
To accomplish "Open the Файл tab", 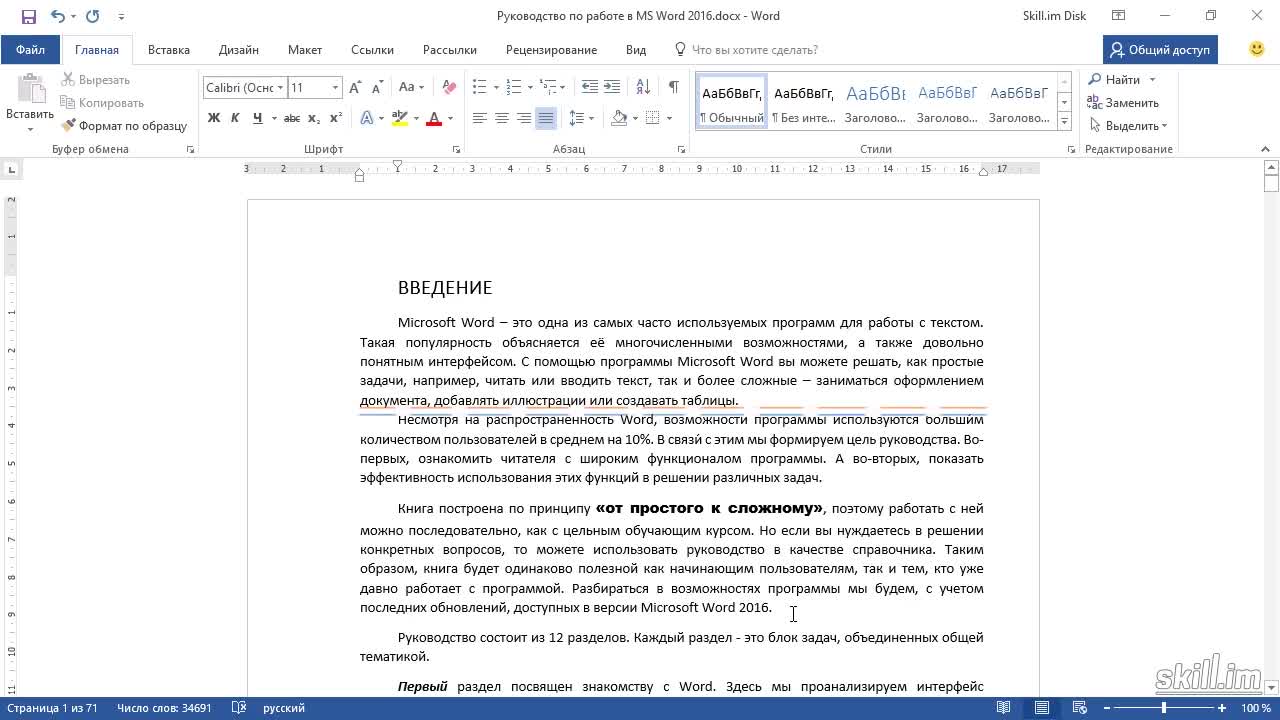I will pyautogui.click(x=30, y=49).
